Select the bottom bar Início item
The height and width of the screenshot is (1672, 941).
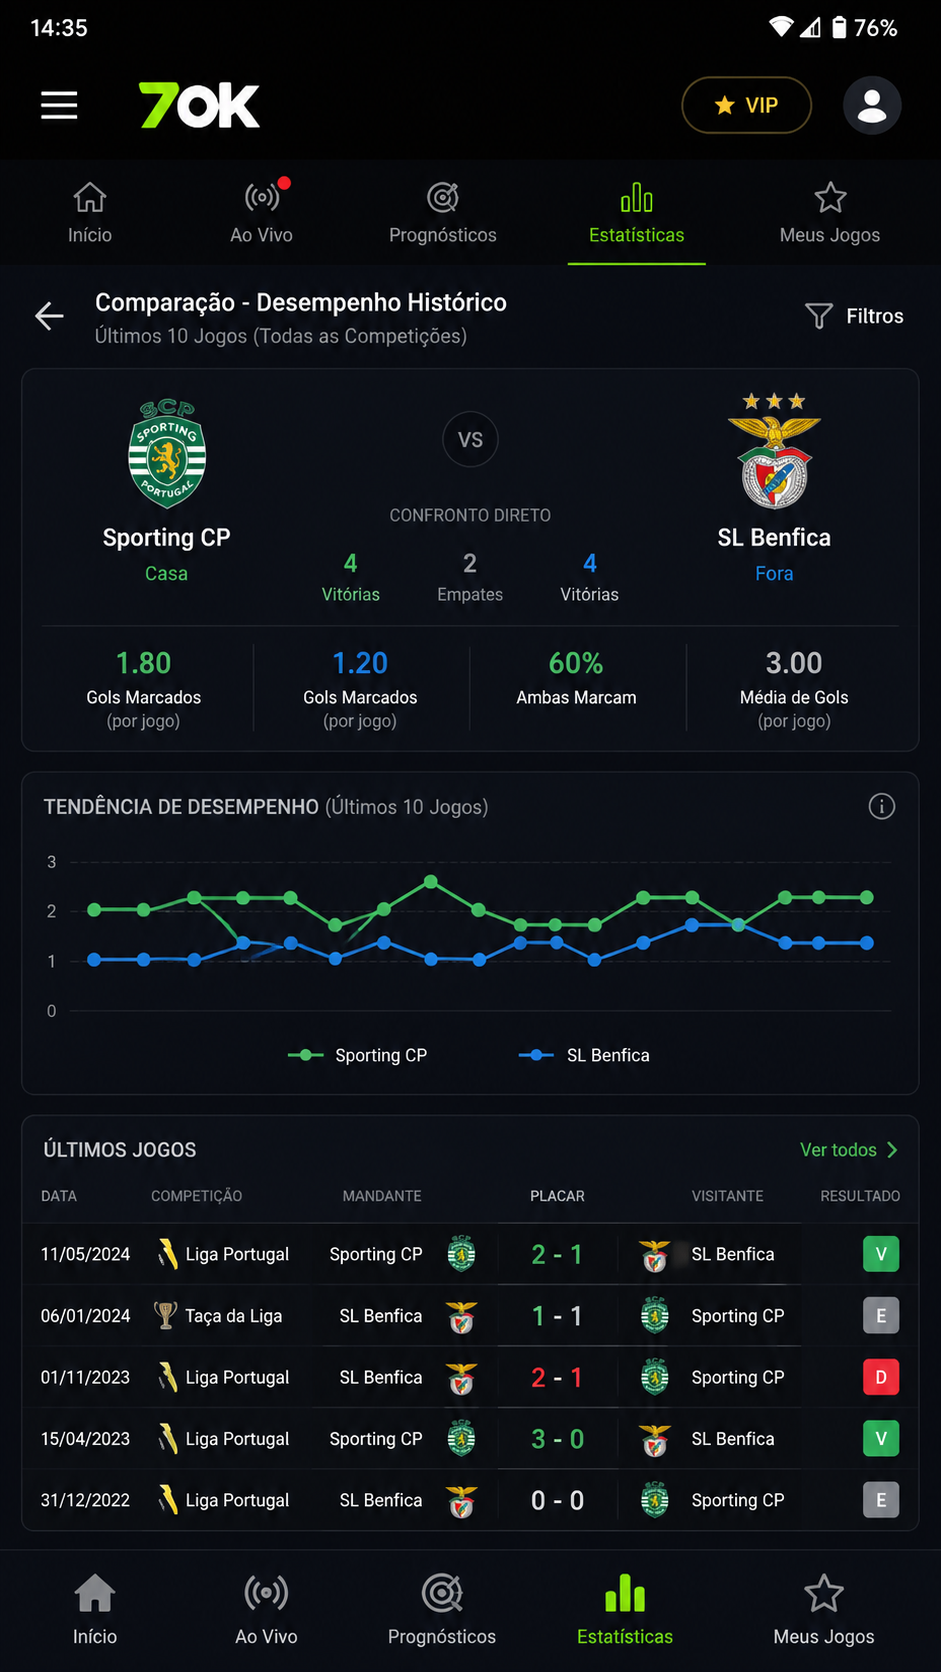click(x=95, y=1609)
